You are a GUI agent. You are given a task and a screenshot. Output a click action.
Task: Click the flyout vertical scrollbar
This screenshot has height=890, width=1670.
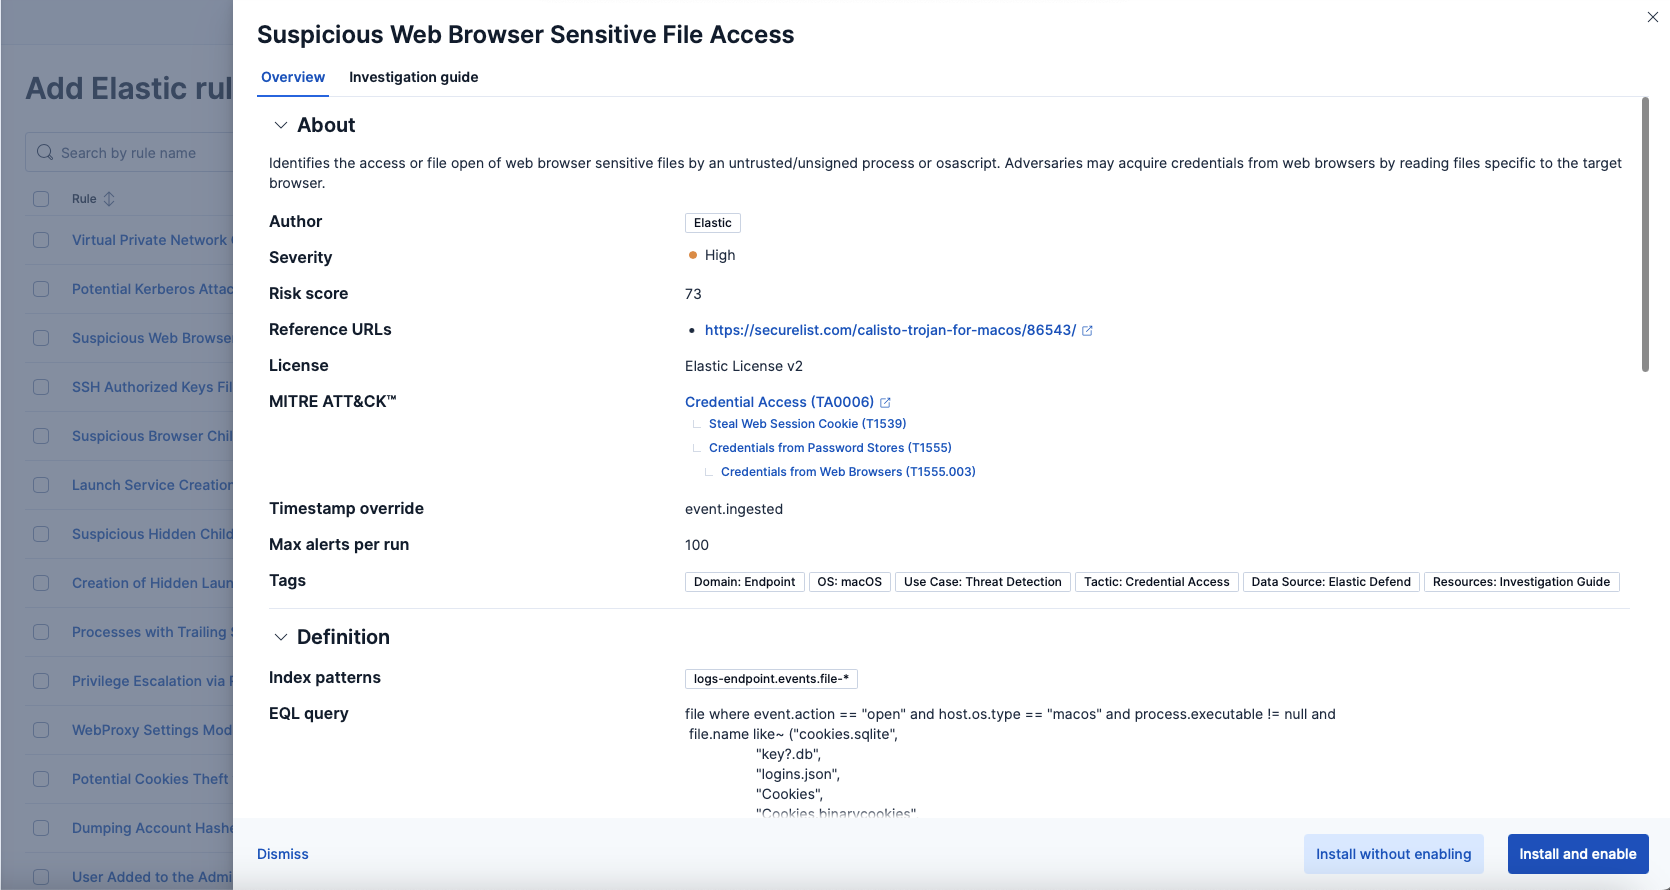(x=1645, y=235)
